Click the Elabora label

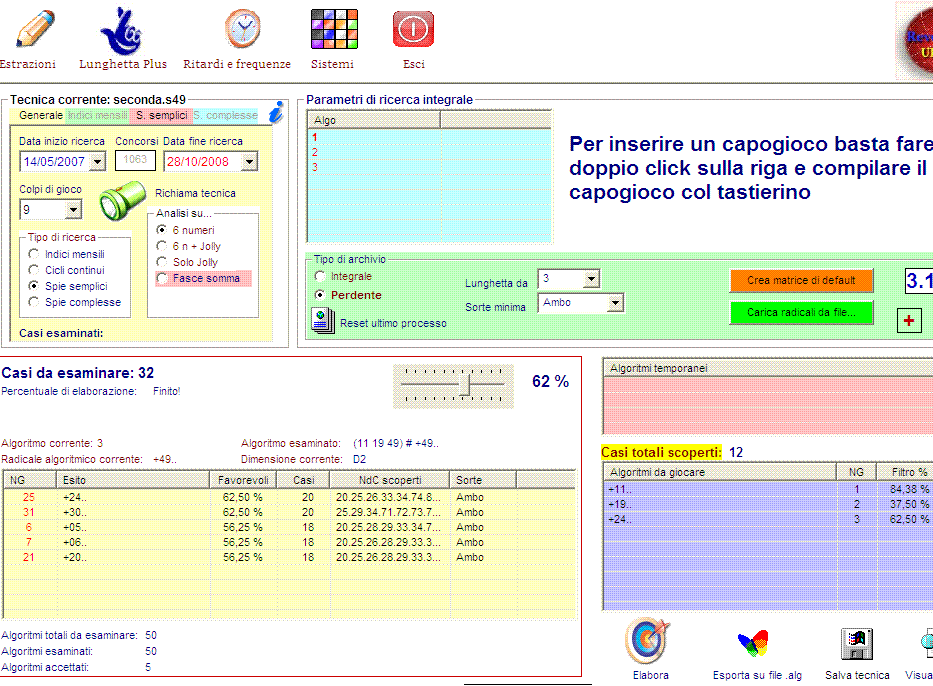point(650,675)
